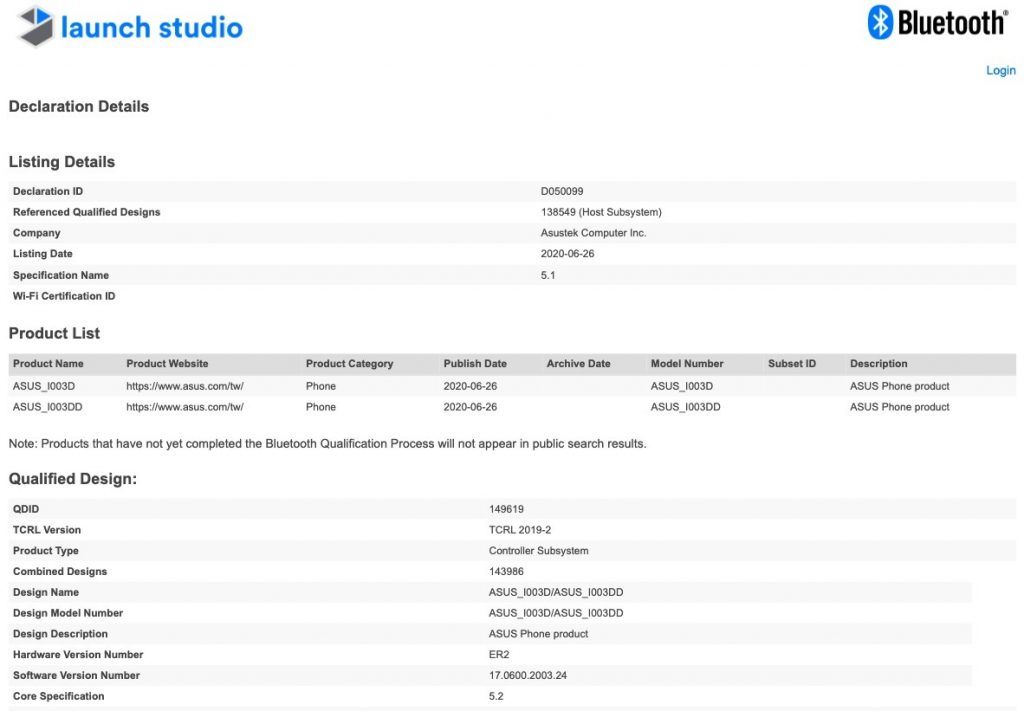Click the launch studio wordmark text
The height and width of the screenshot is (711, 1024).
pos(152,27)
